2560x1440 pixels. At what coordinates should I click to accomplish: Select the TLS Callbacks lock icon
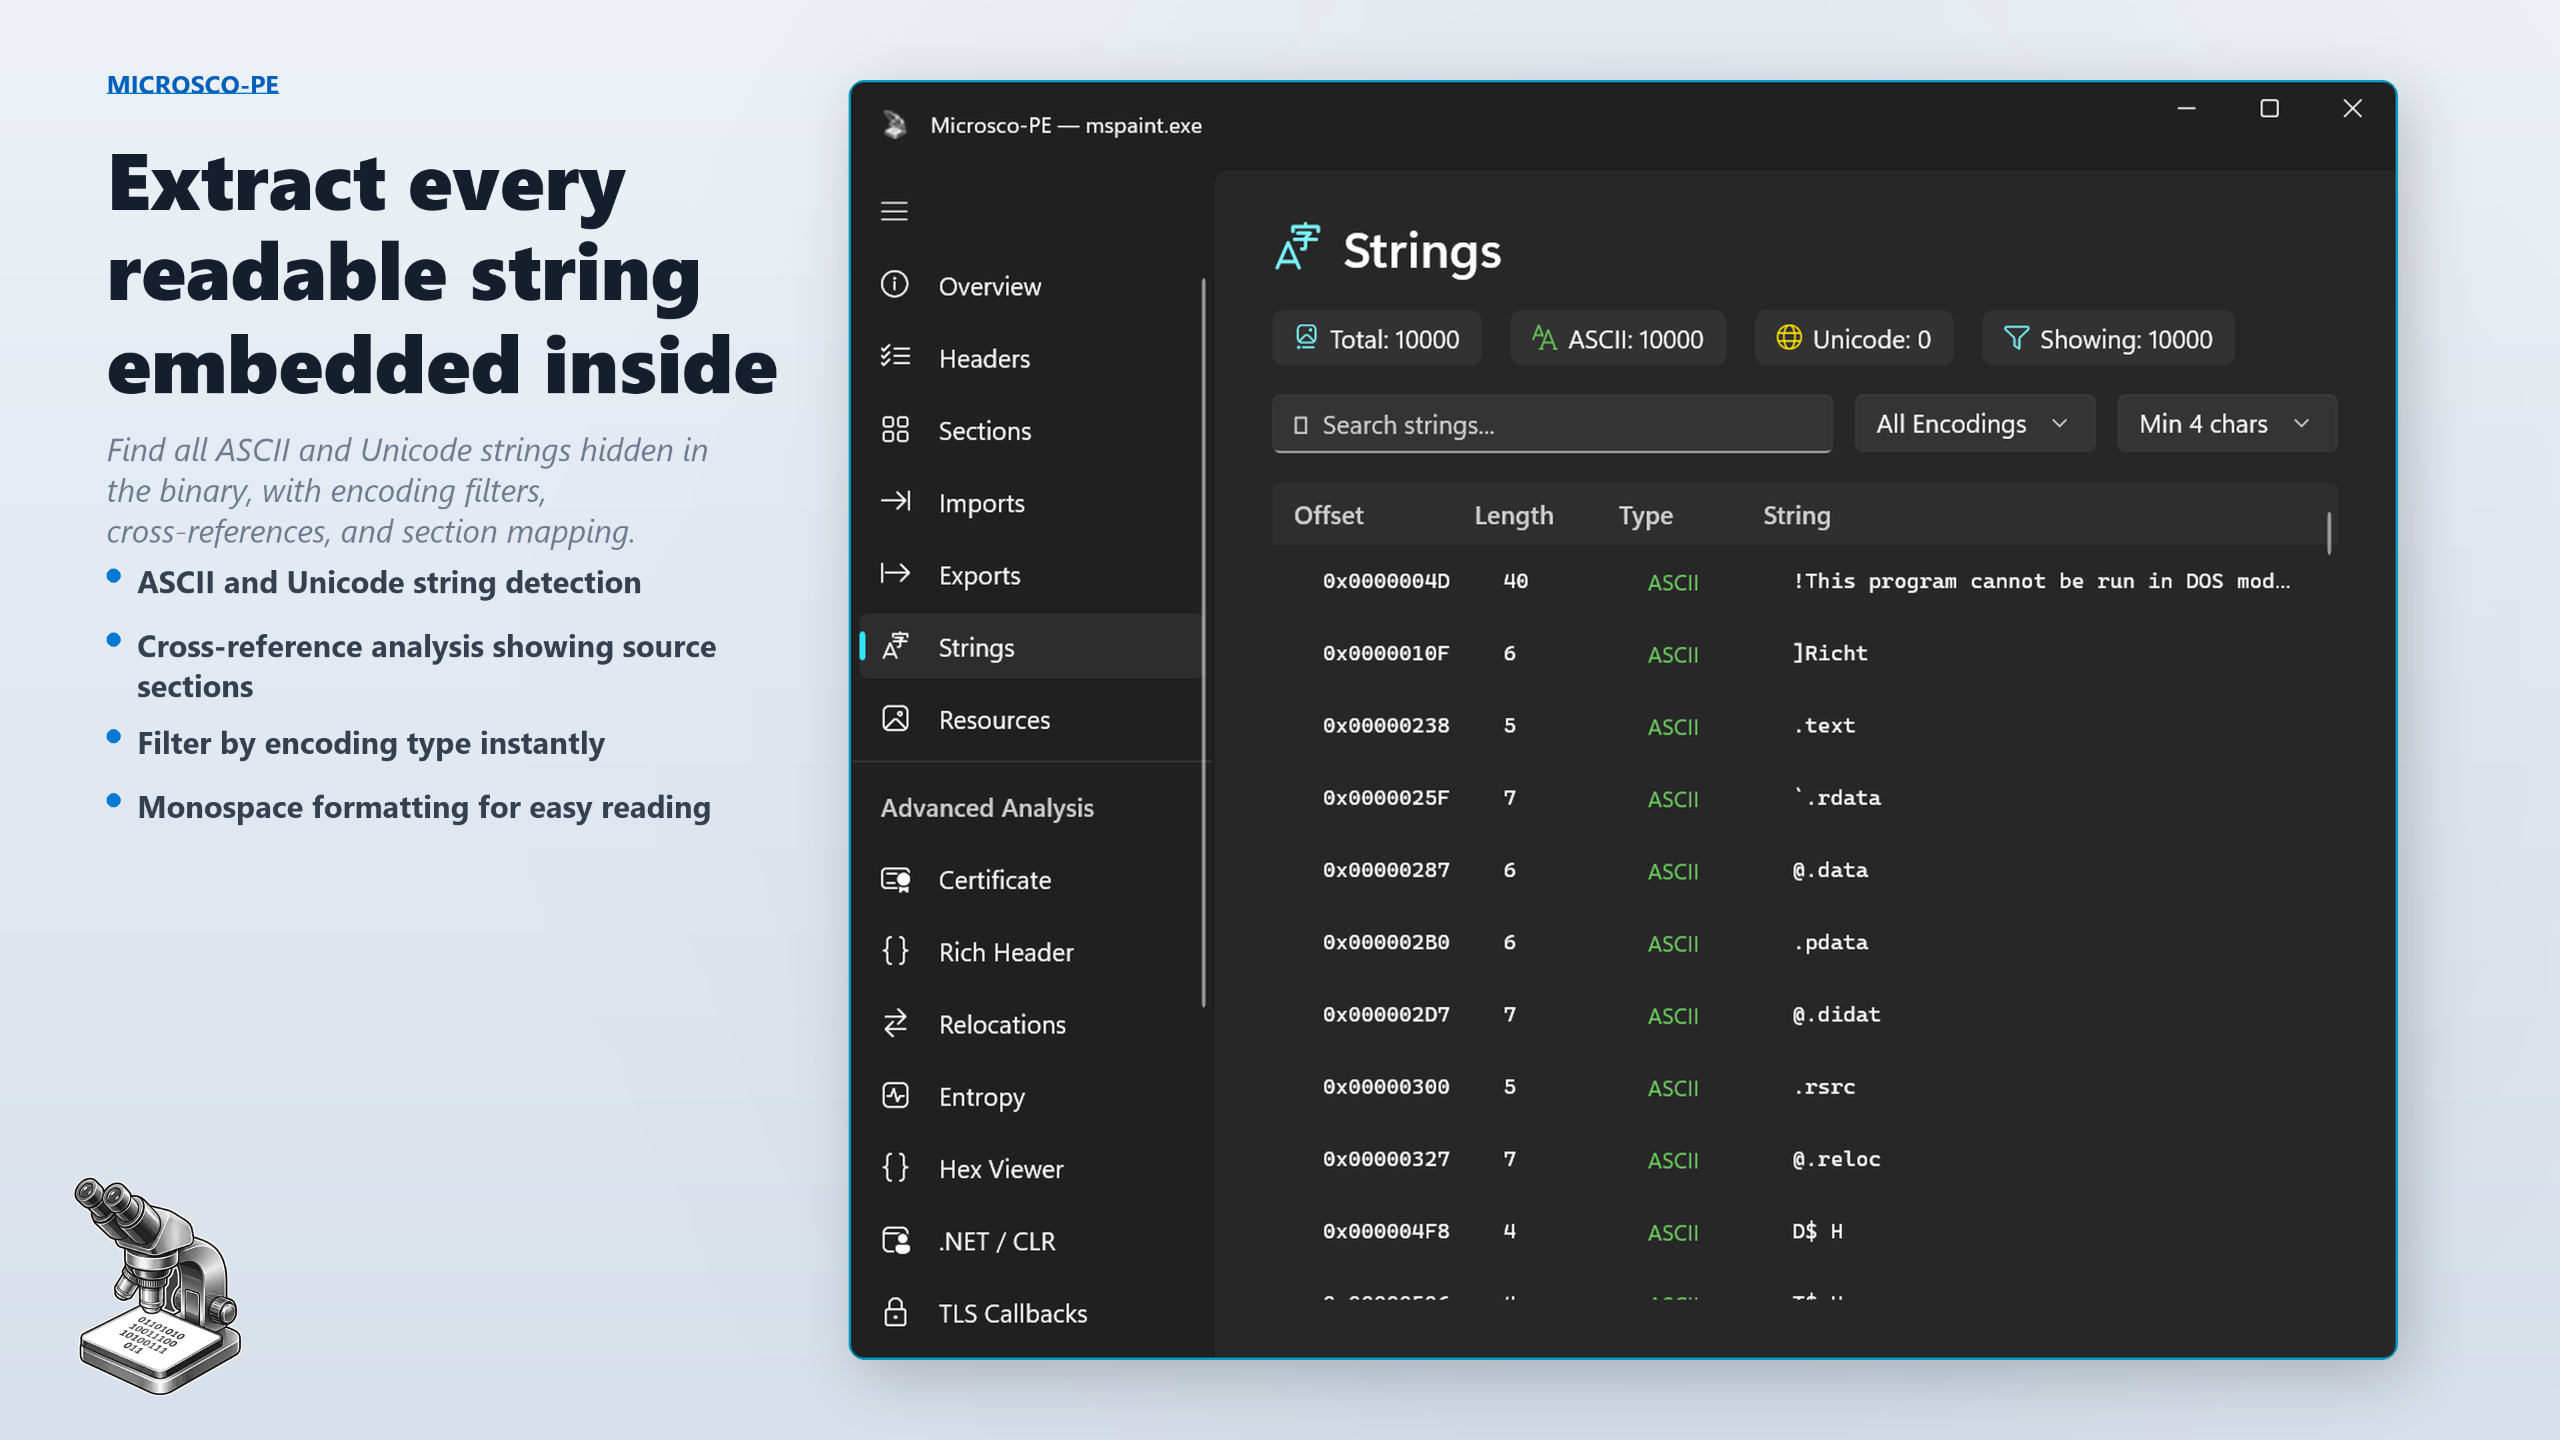(x=895, y=1313)
